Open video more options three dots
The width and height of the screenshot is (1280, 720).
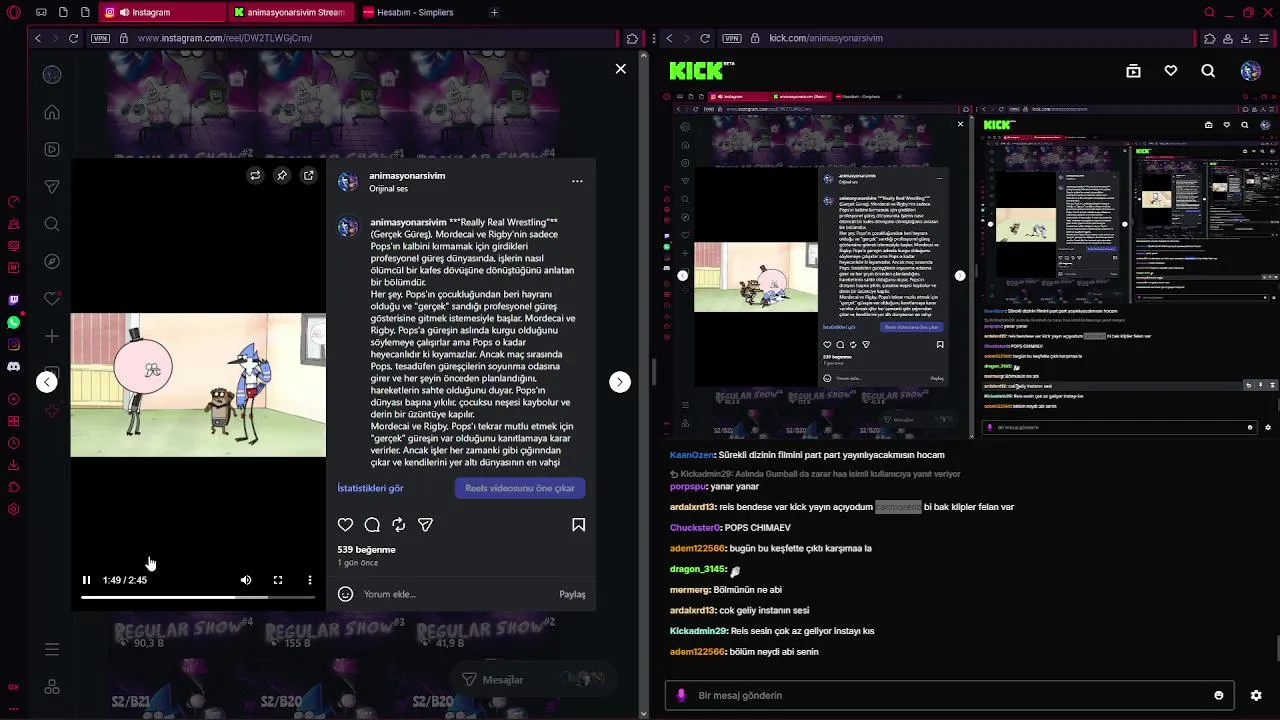coord(310,580)
